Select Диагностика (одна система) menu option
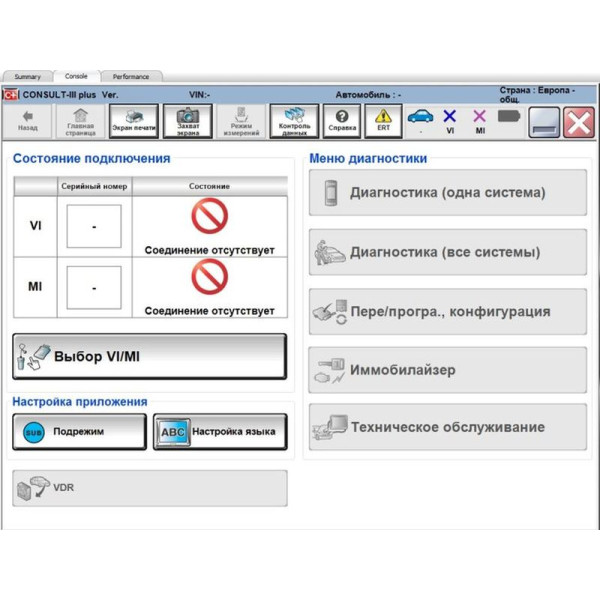The width and height of the screenshot is (600, 600). click(x=446, y=193)
